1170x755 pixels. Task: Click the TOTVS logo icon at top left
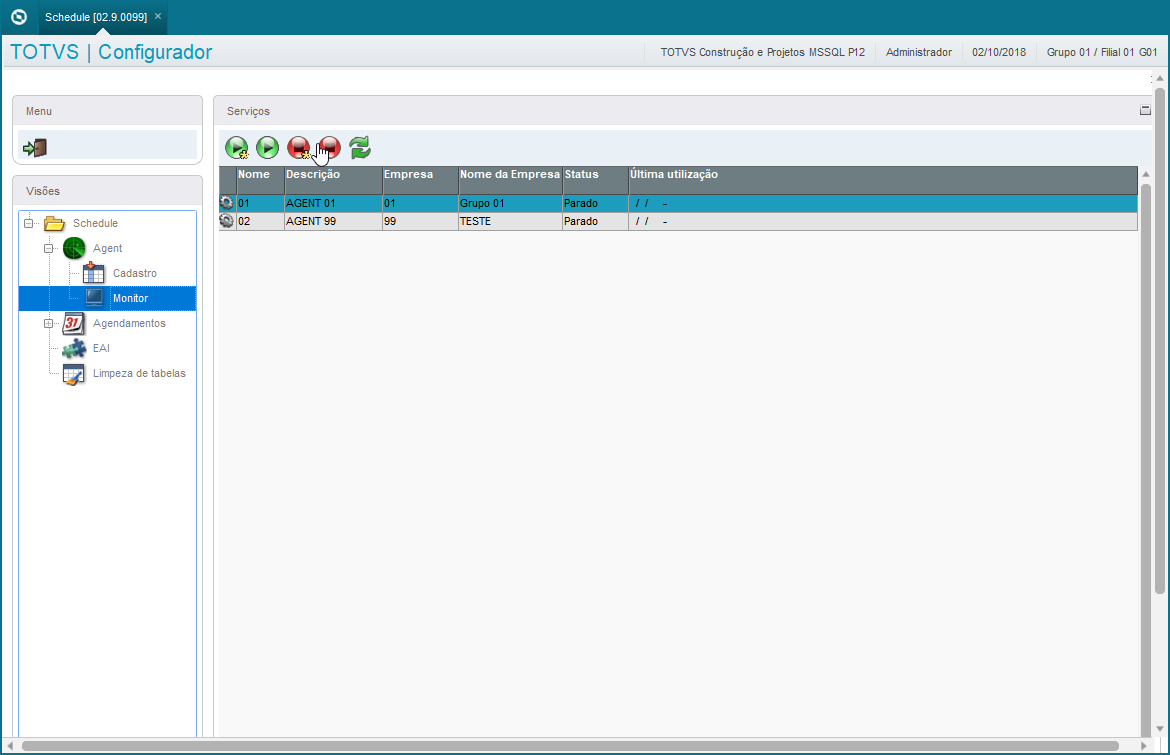click(19, 16)
